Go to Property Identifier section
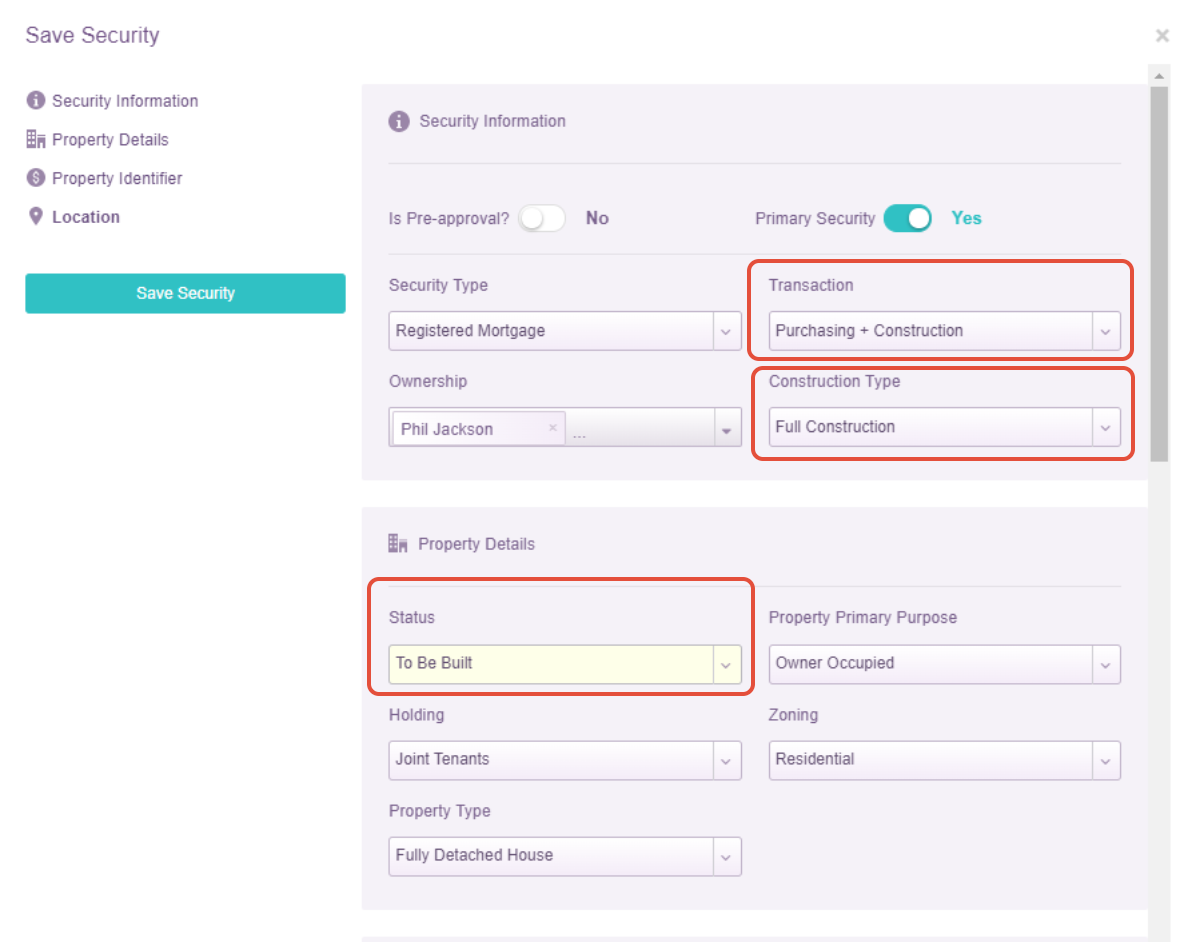 117,178
